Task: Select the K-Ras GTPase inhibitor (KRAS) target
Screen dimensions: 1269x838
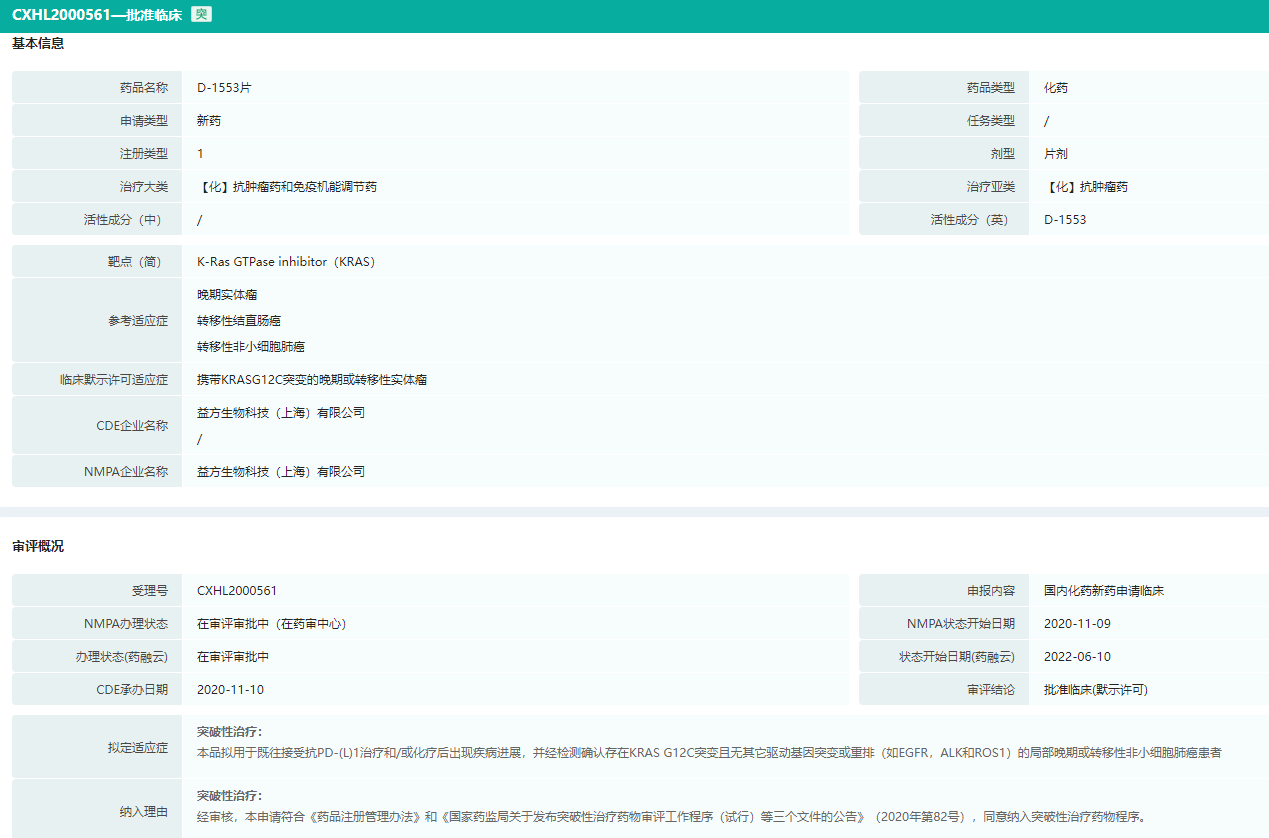Action: (286, 262)
